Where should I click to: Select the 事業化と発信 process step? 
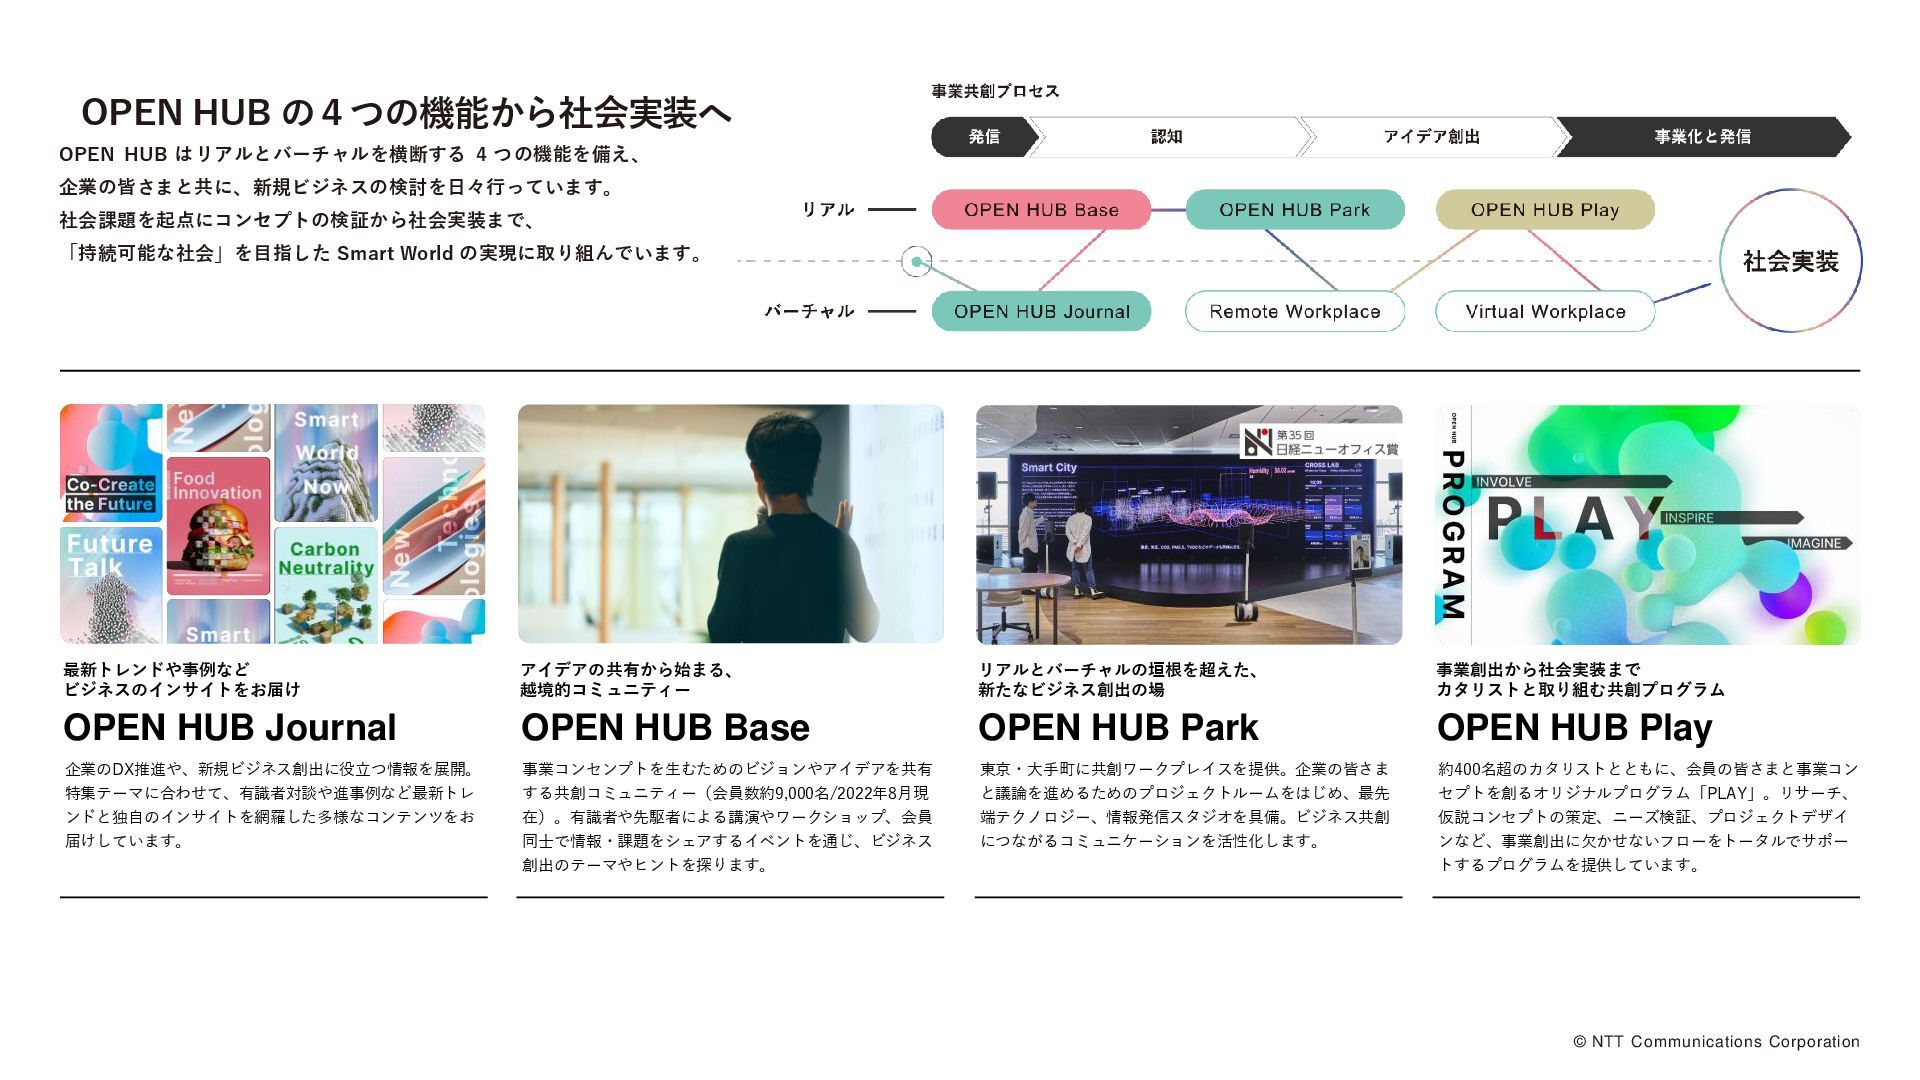click(1702, 137)
